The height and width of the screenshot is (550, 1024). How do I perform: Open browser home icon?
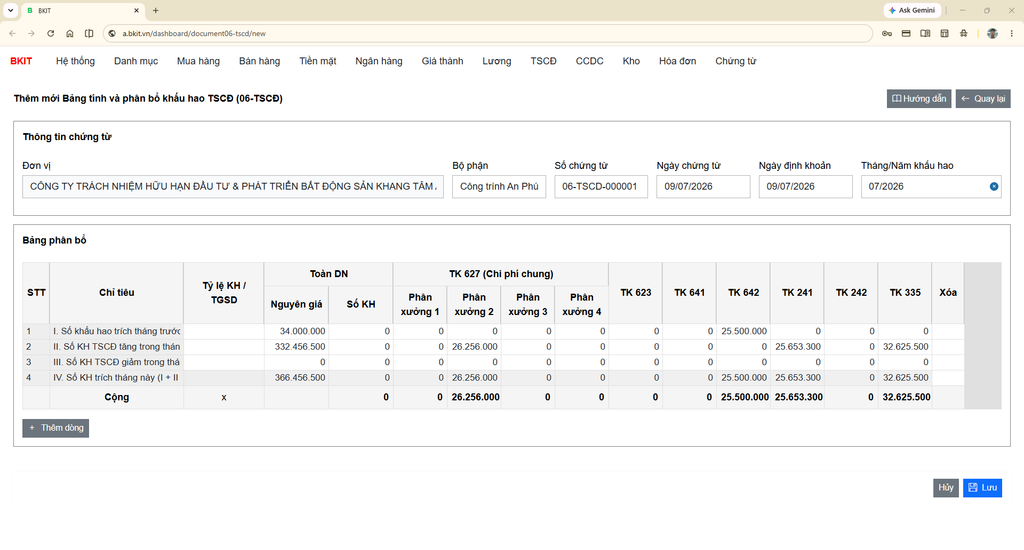70,33
